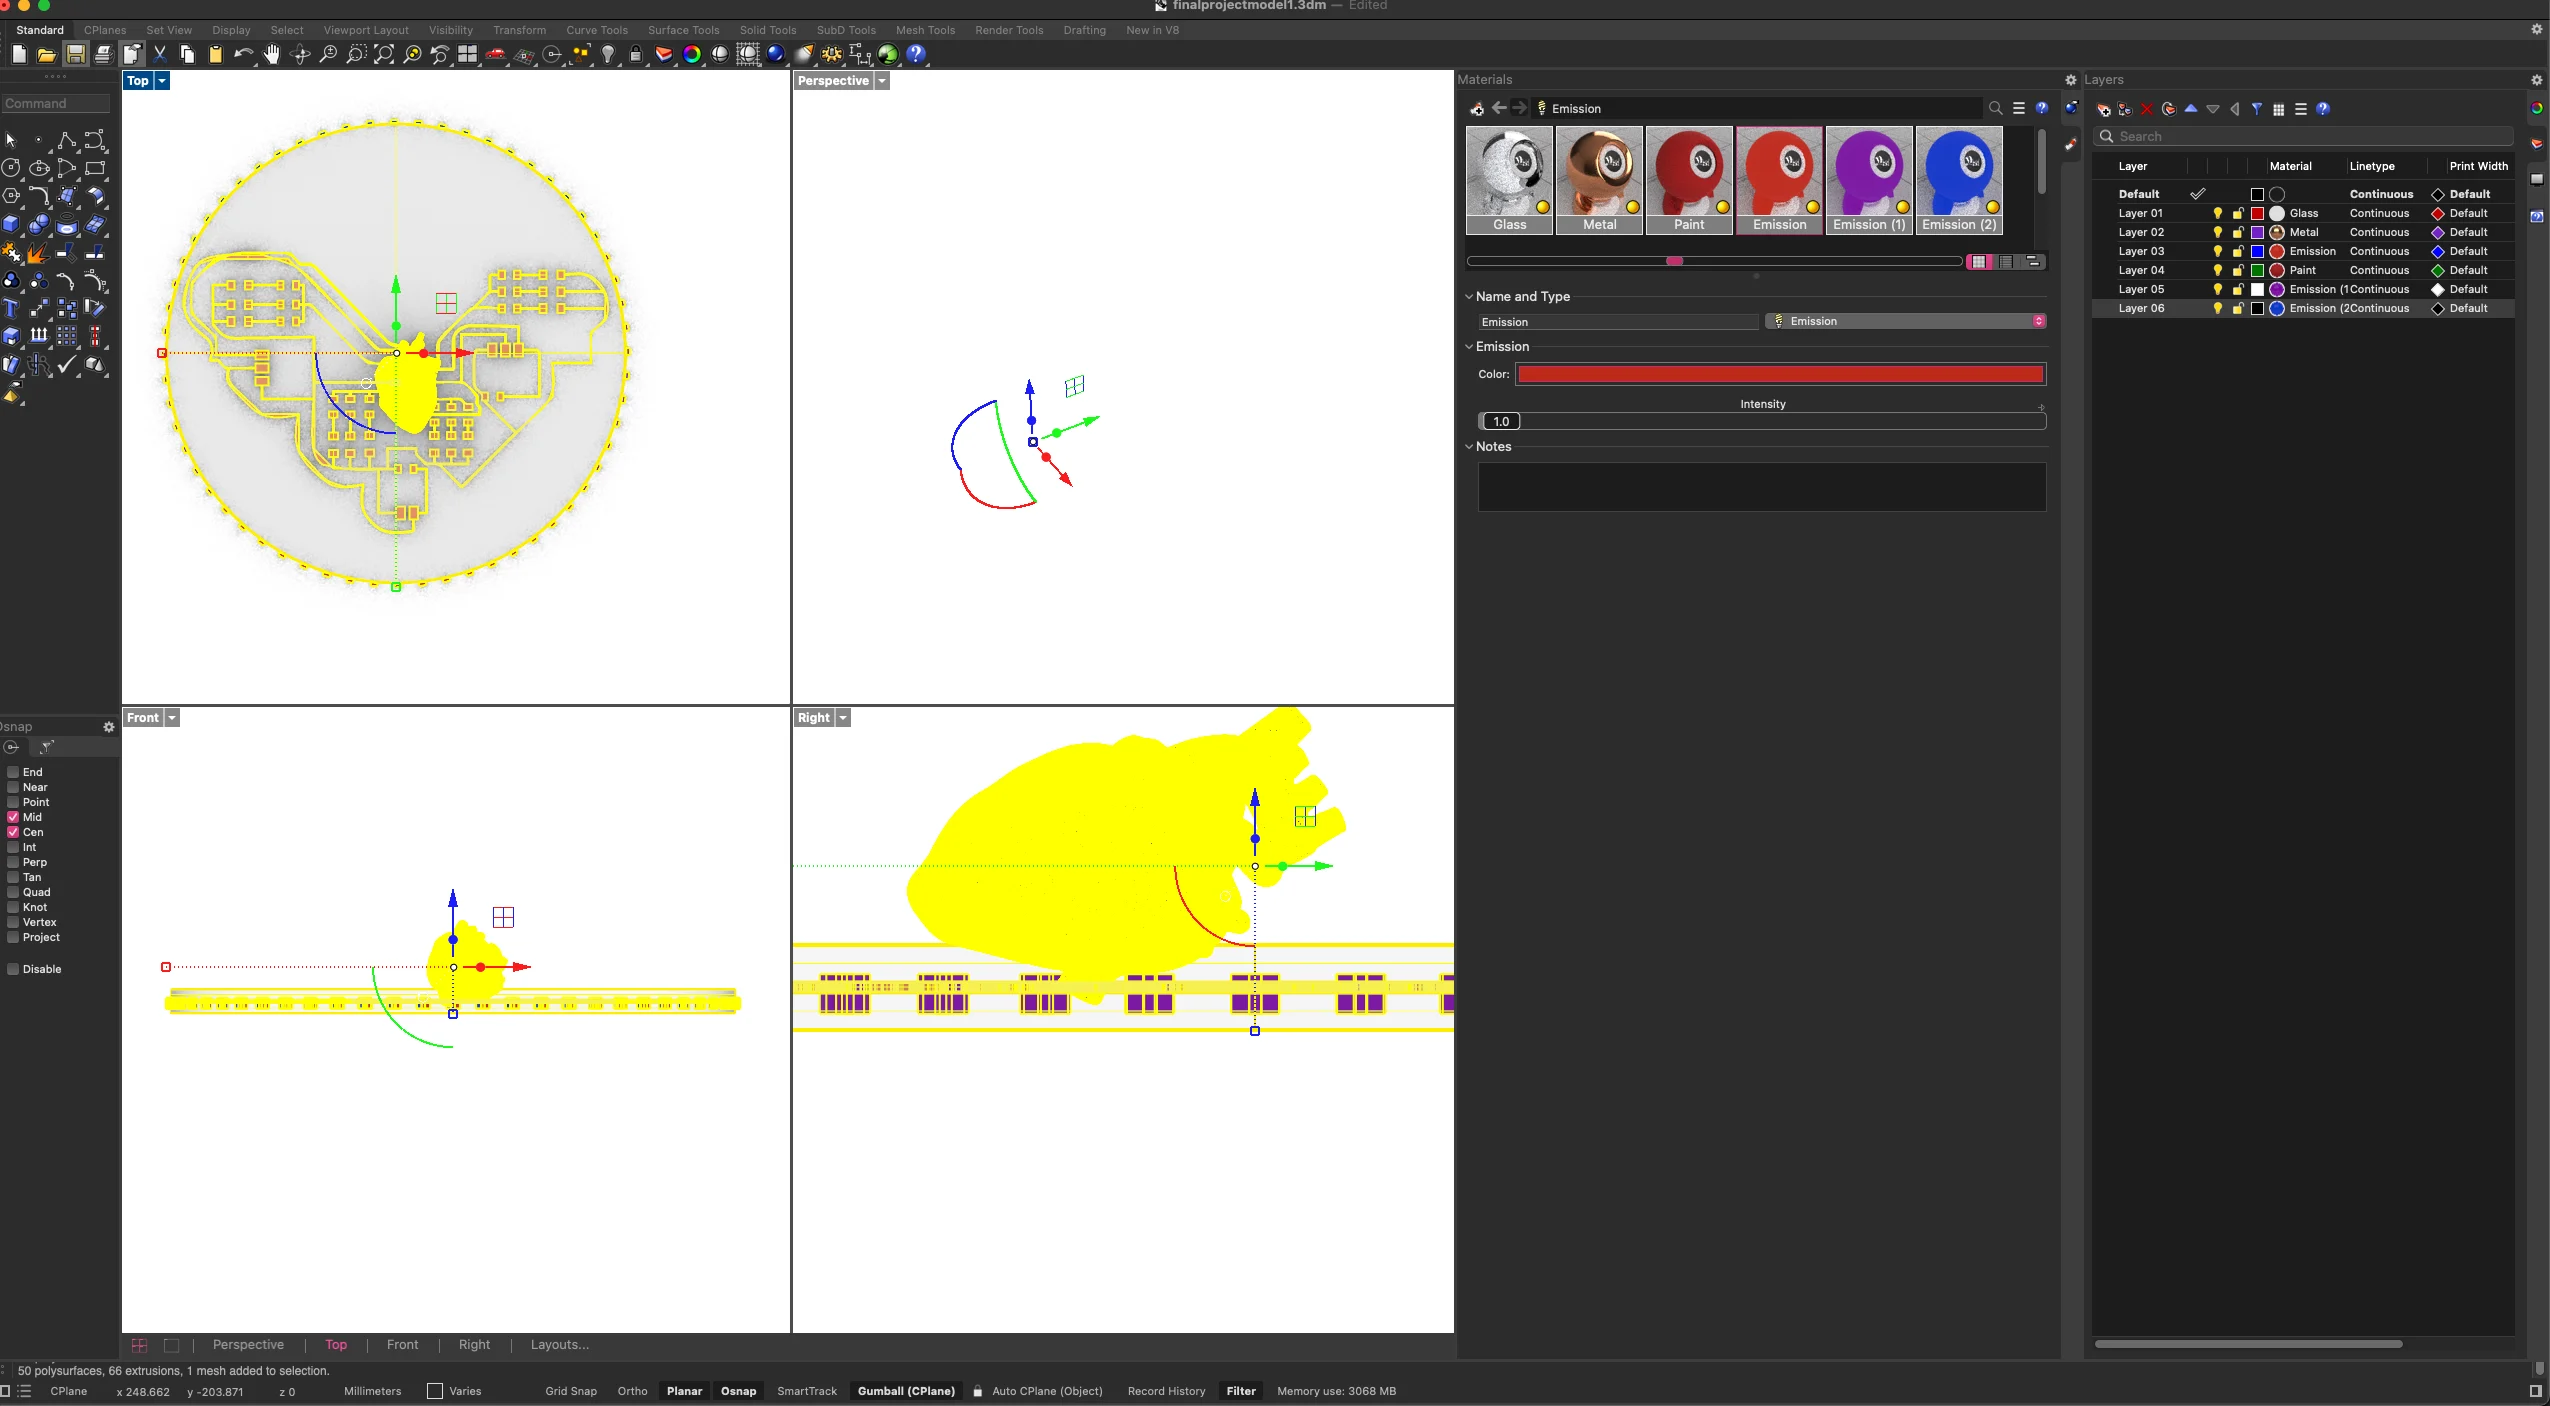This screenshot has height=1406, width=2550.
Task: Choose the Polyline tool in sidebar
Action: click(x=67, y=141)
